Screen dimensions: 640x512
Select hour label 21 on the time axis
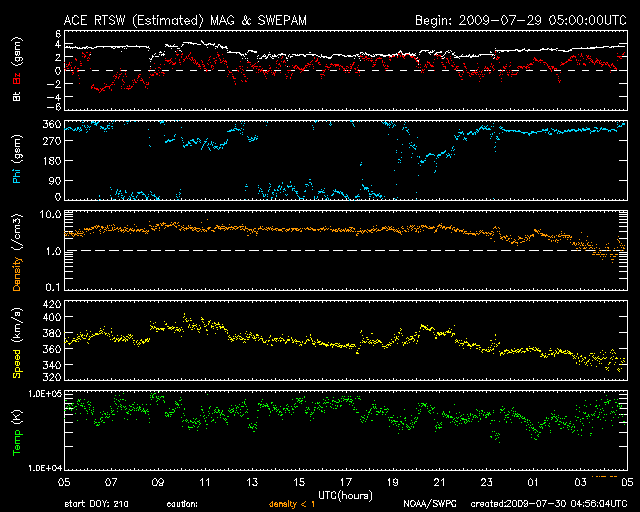pos(440,483)
